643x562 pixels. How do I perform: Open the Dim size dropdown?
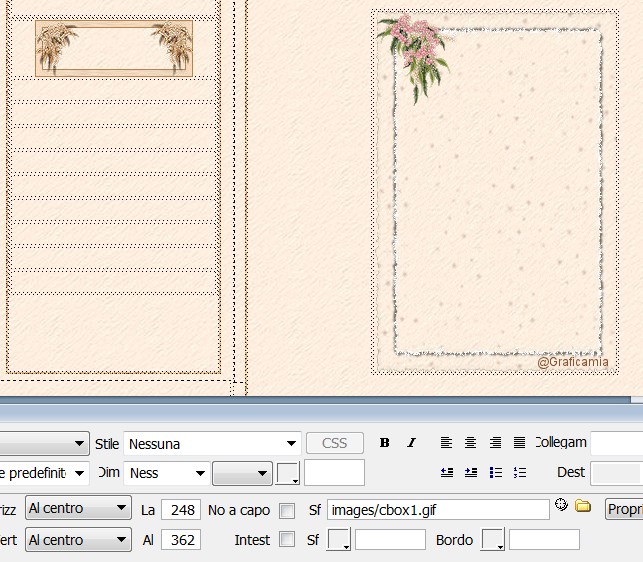coord(167,473)
